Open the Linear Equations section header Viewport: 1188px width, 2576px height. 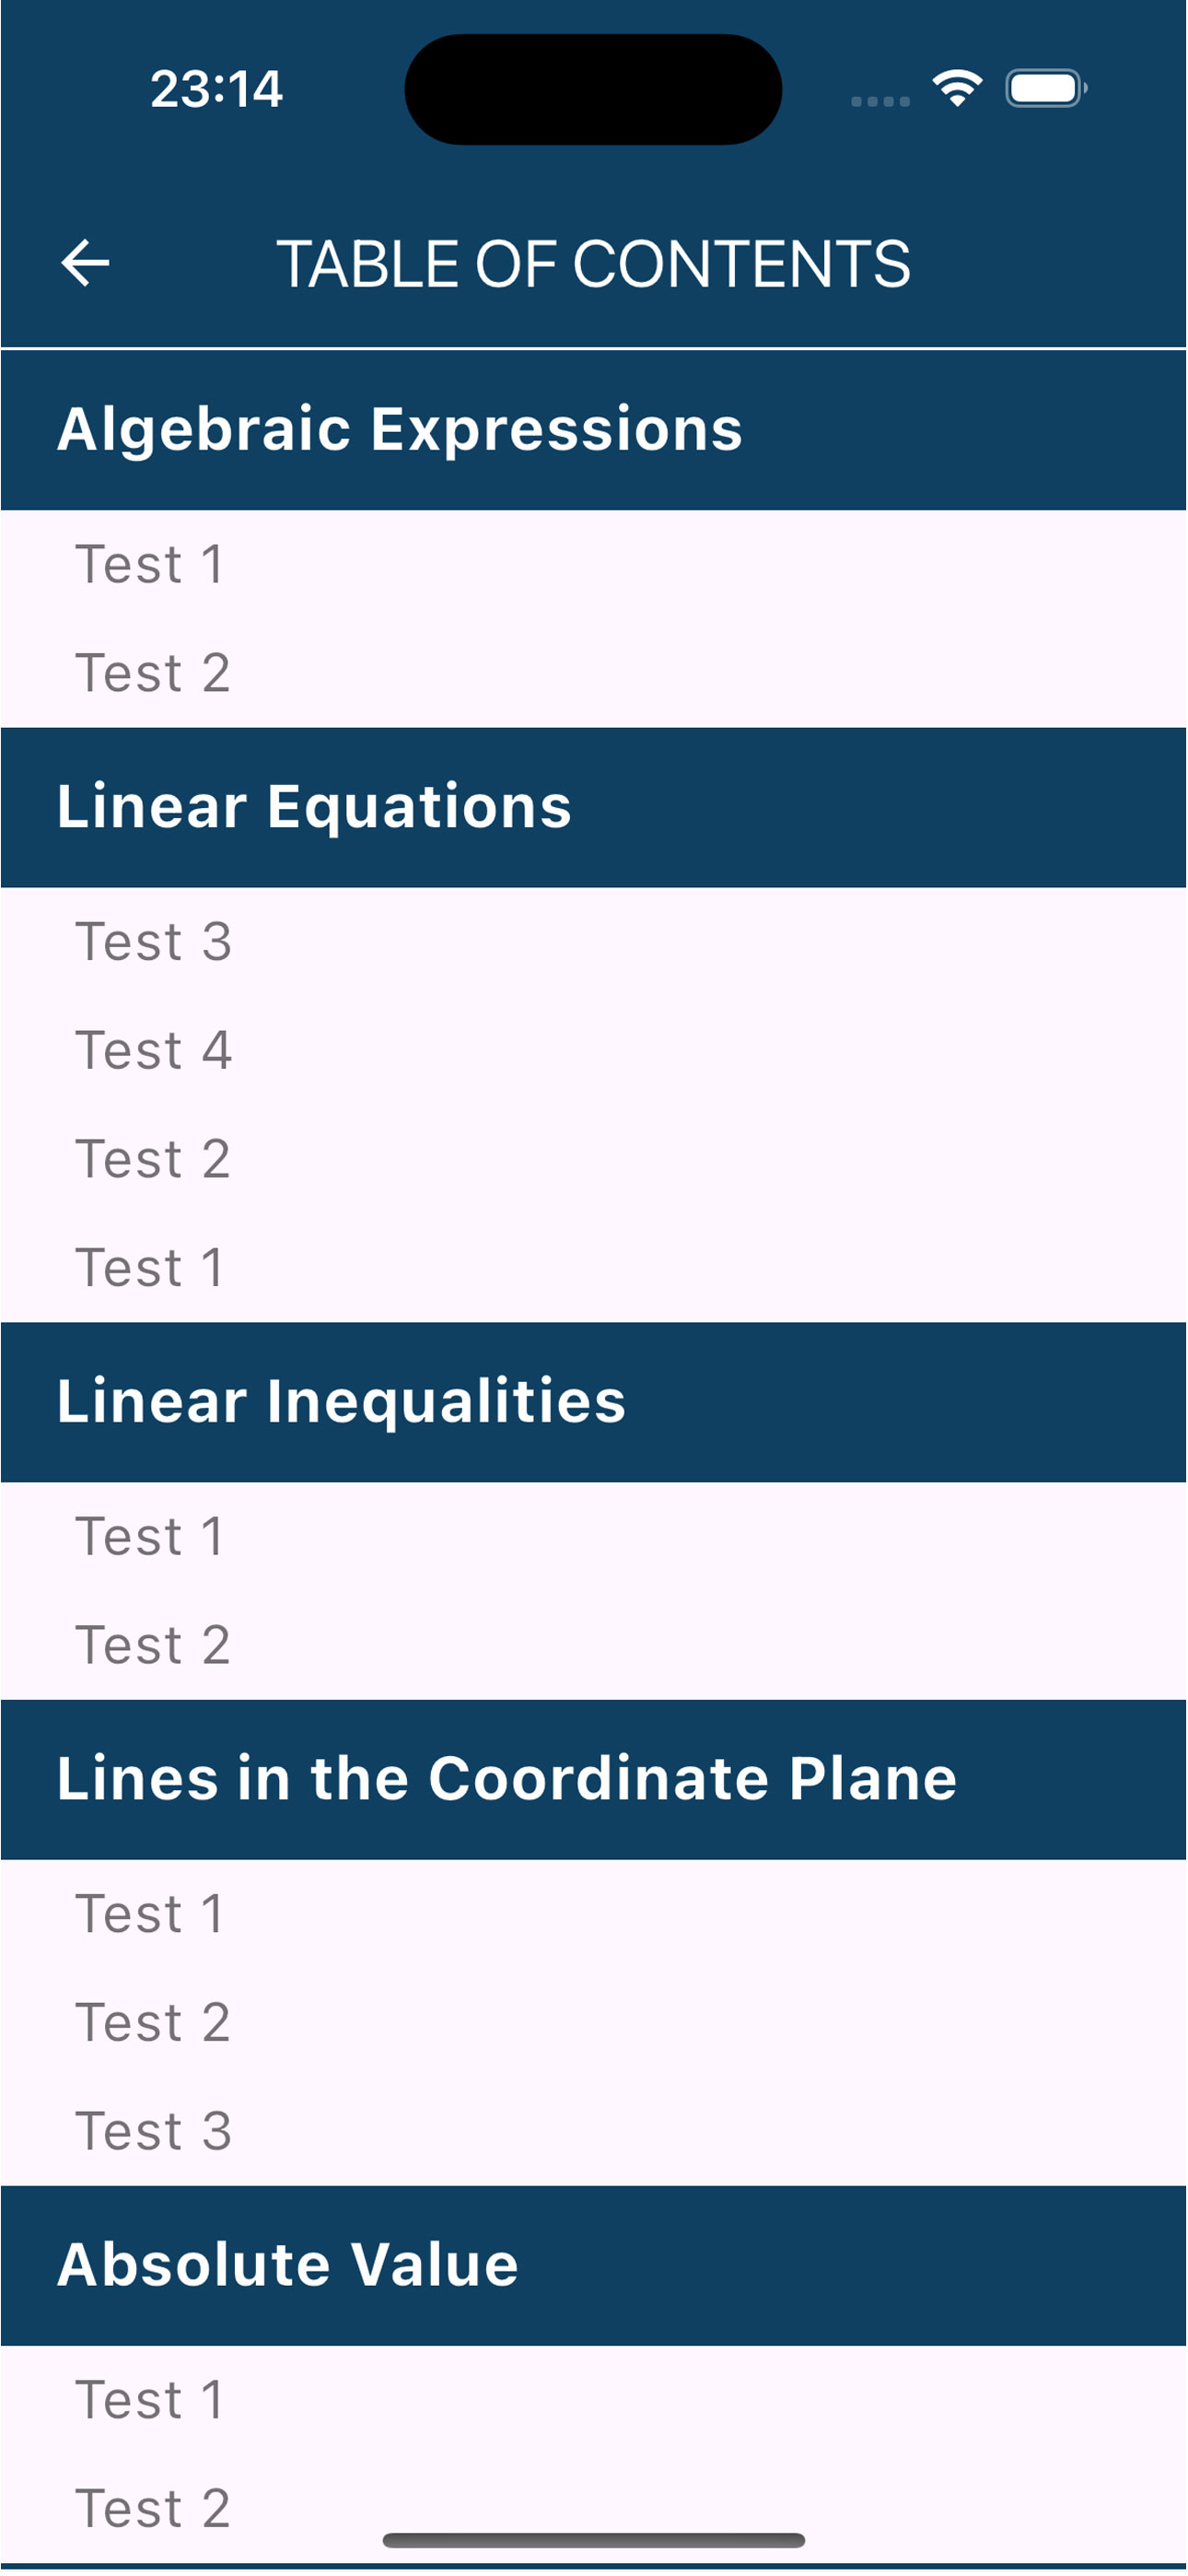[594, 807]
